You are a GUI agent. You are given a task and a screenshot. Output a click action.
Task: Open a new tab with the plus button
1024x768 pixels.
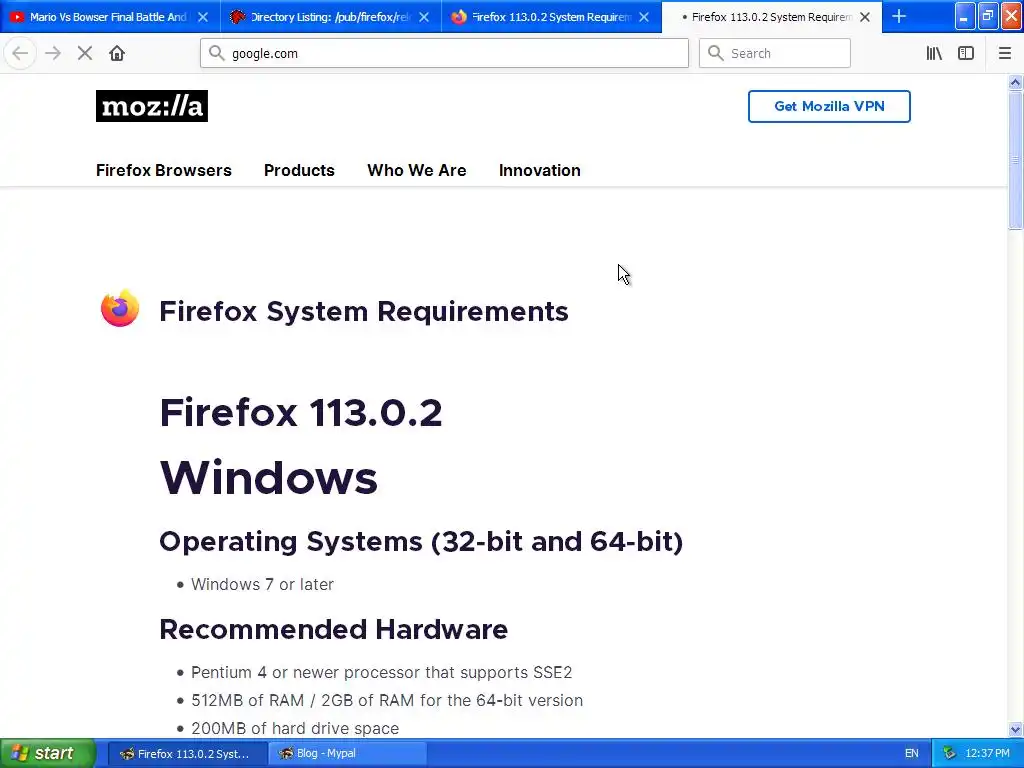(x=899, y=16)
